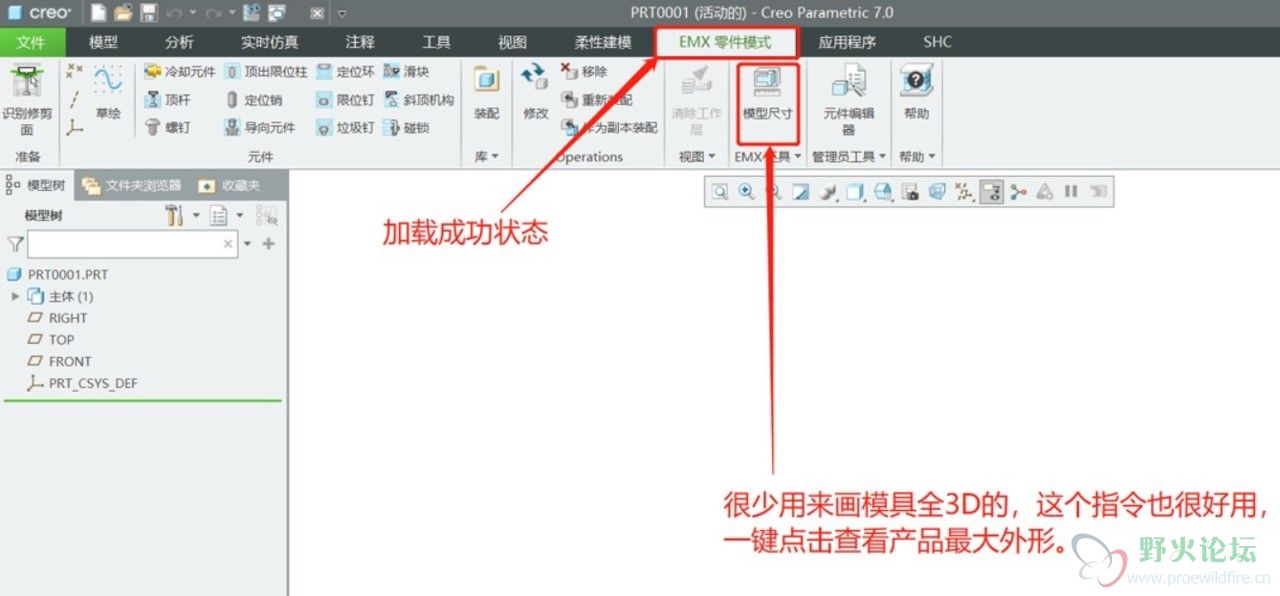The image size is (1280, 596).
Task: Switch to the 实时仿真 ribbon tab
Action: tap(269, 42)
